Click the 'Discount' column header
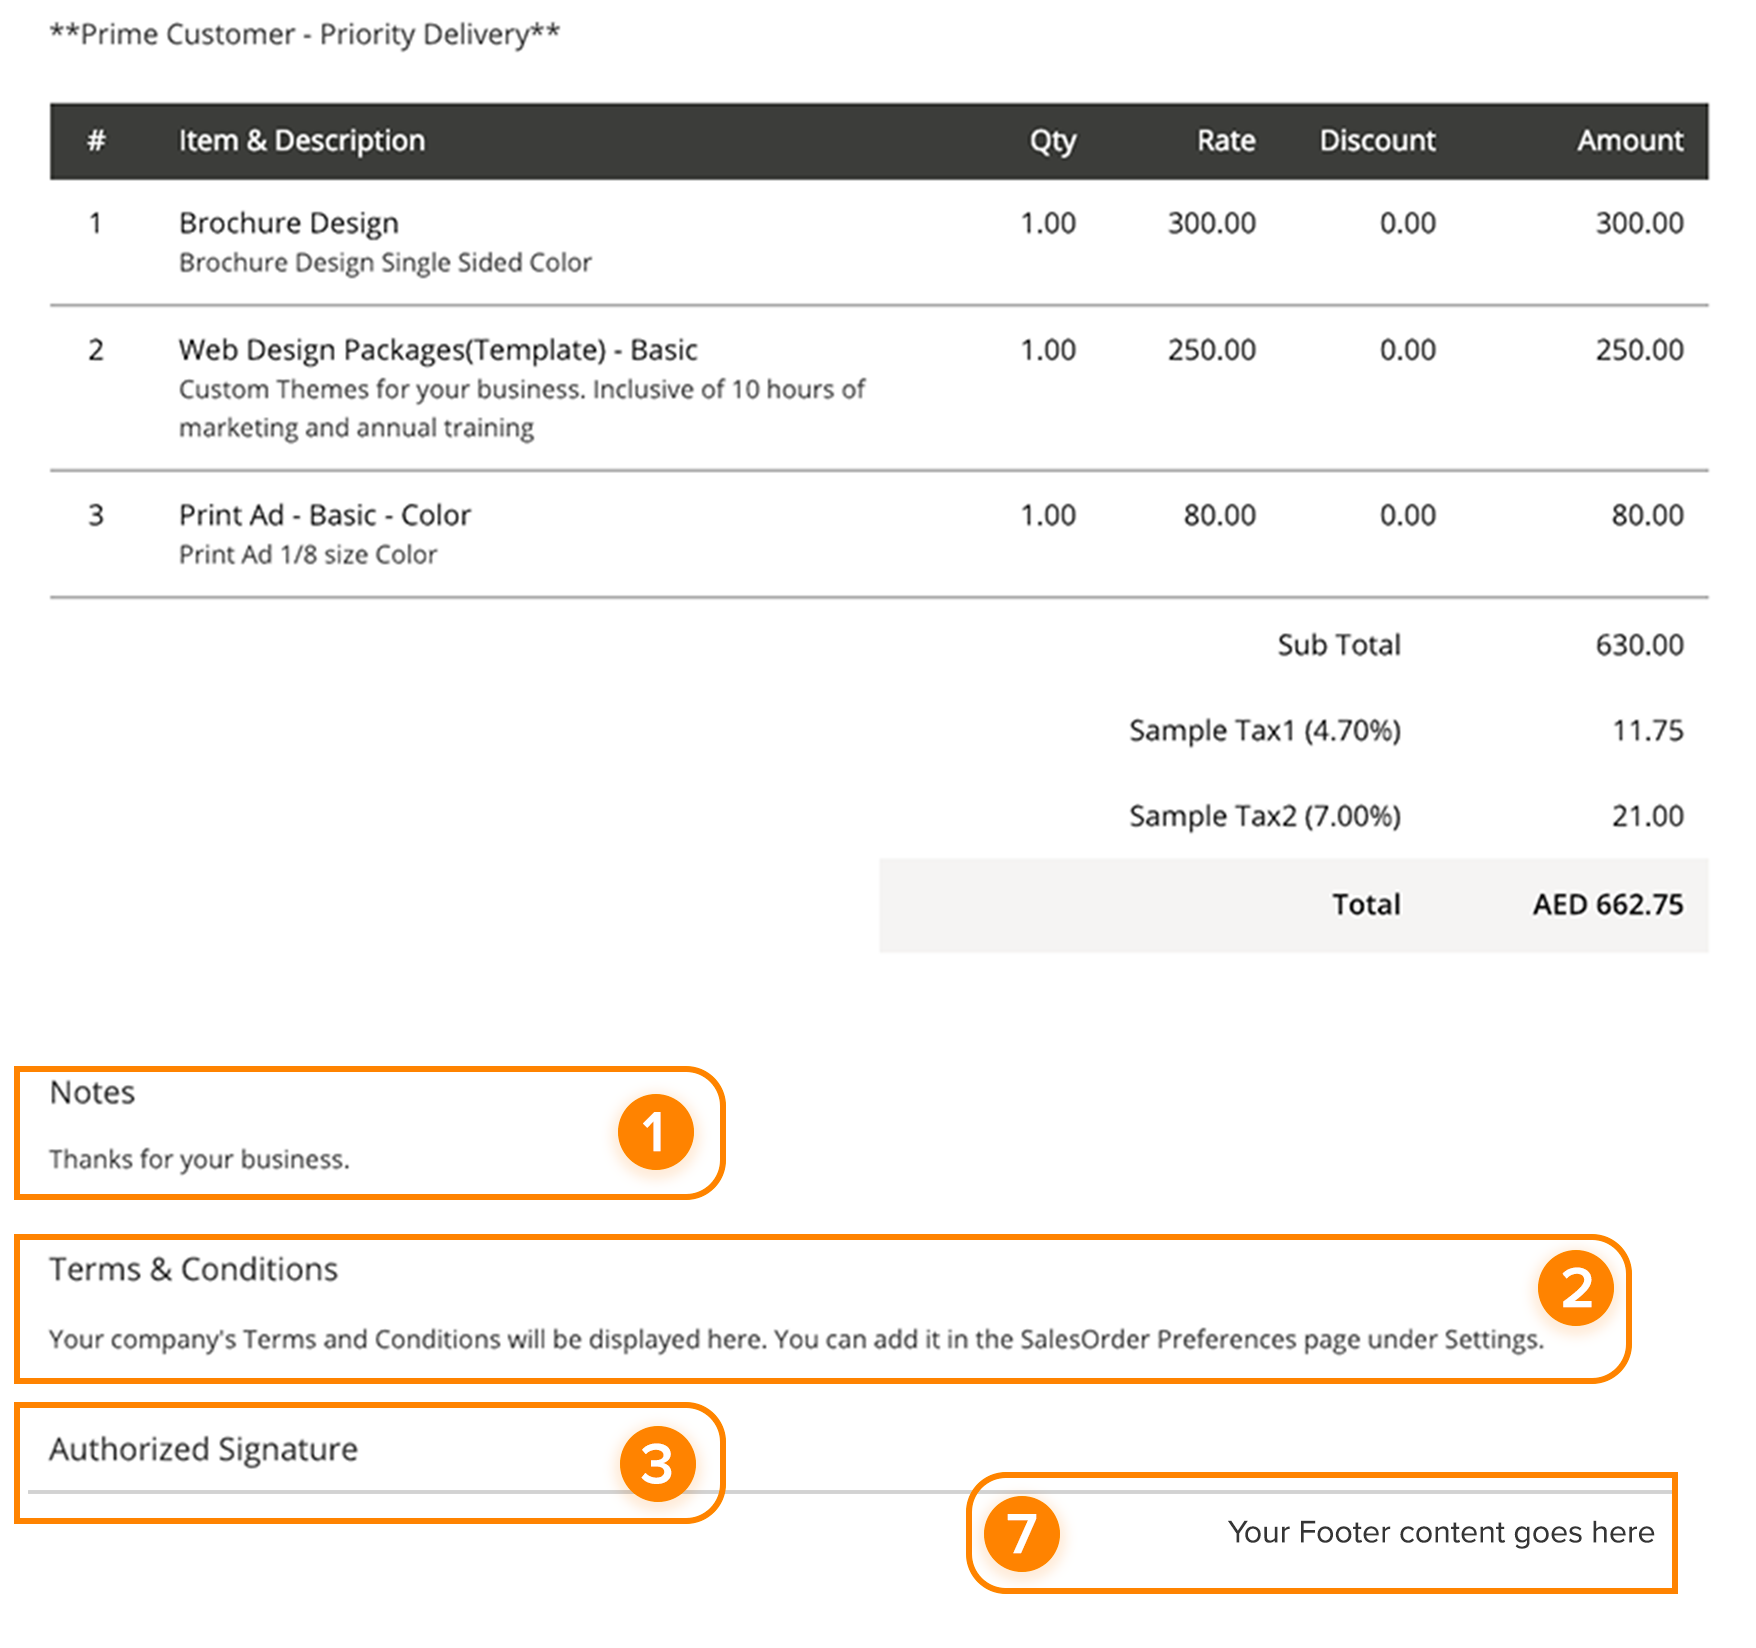The height and width of the screenshot is (1648, 1756). (1376, 141)
